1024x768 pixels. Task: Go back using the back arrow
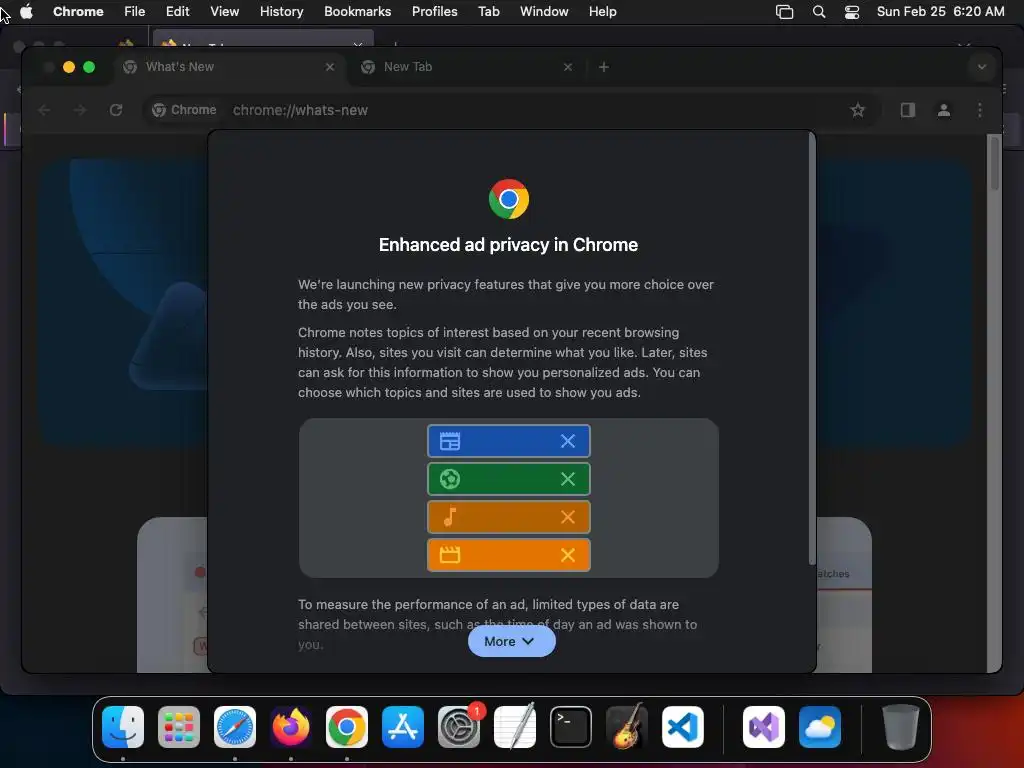click(x=44, y=110)
